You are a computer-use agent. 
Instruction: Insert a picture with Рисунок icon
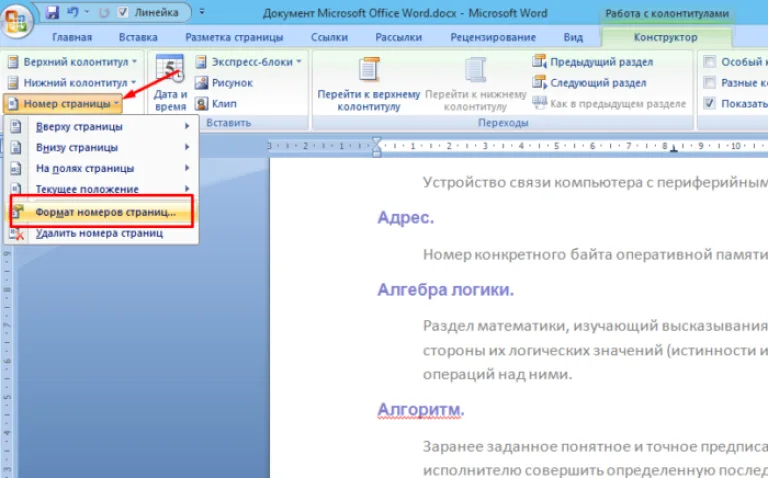(x=201, y=83)
